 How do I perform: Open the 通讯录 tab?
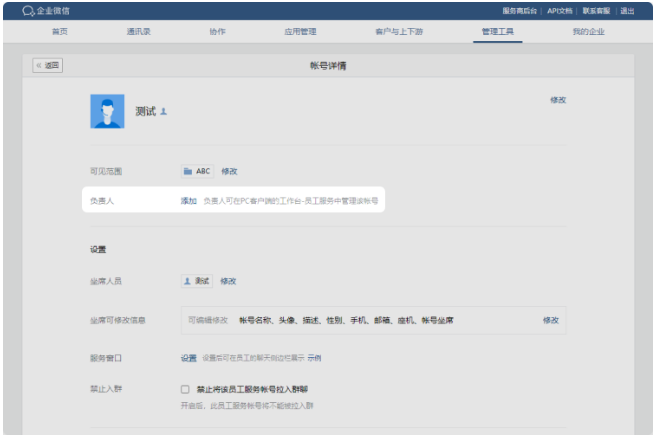coord(139,32)
